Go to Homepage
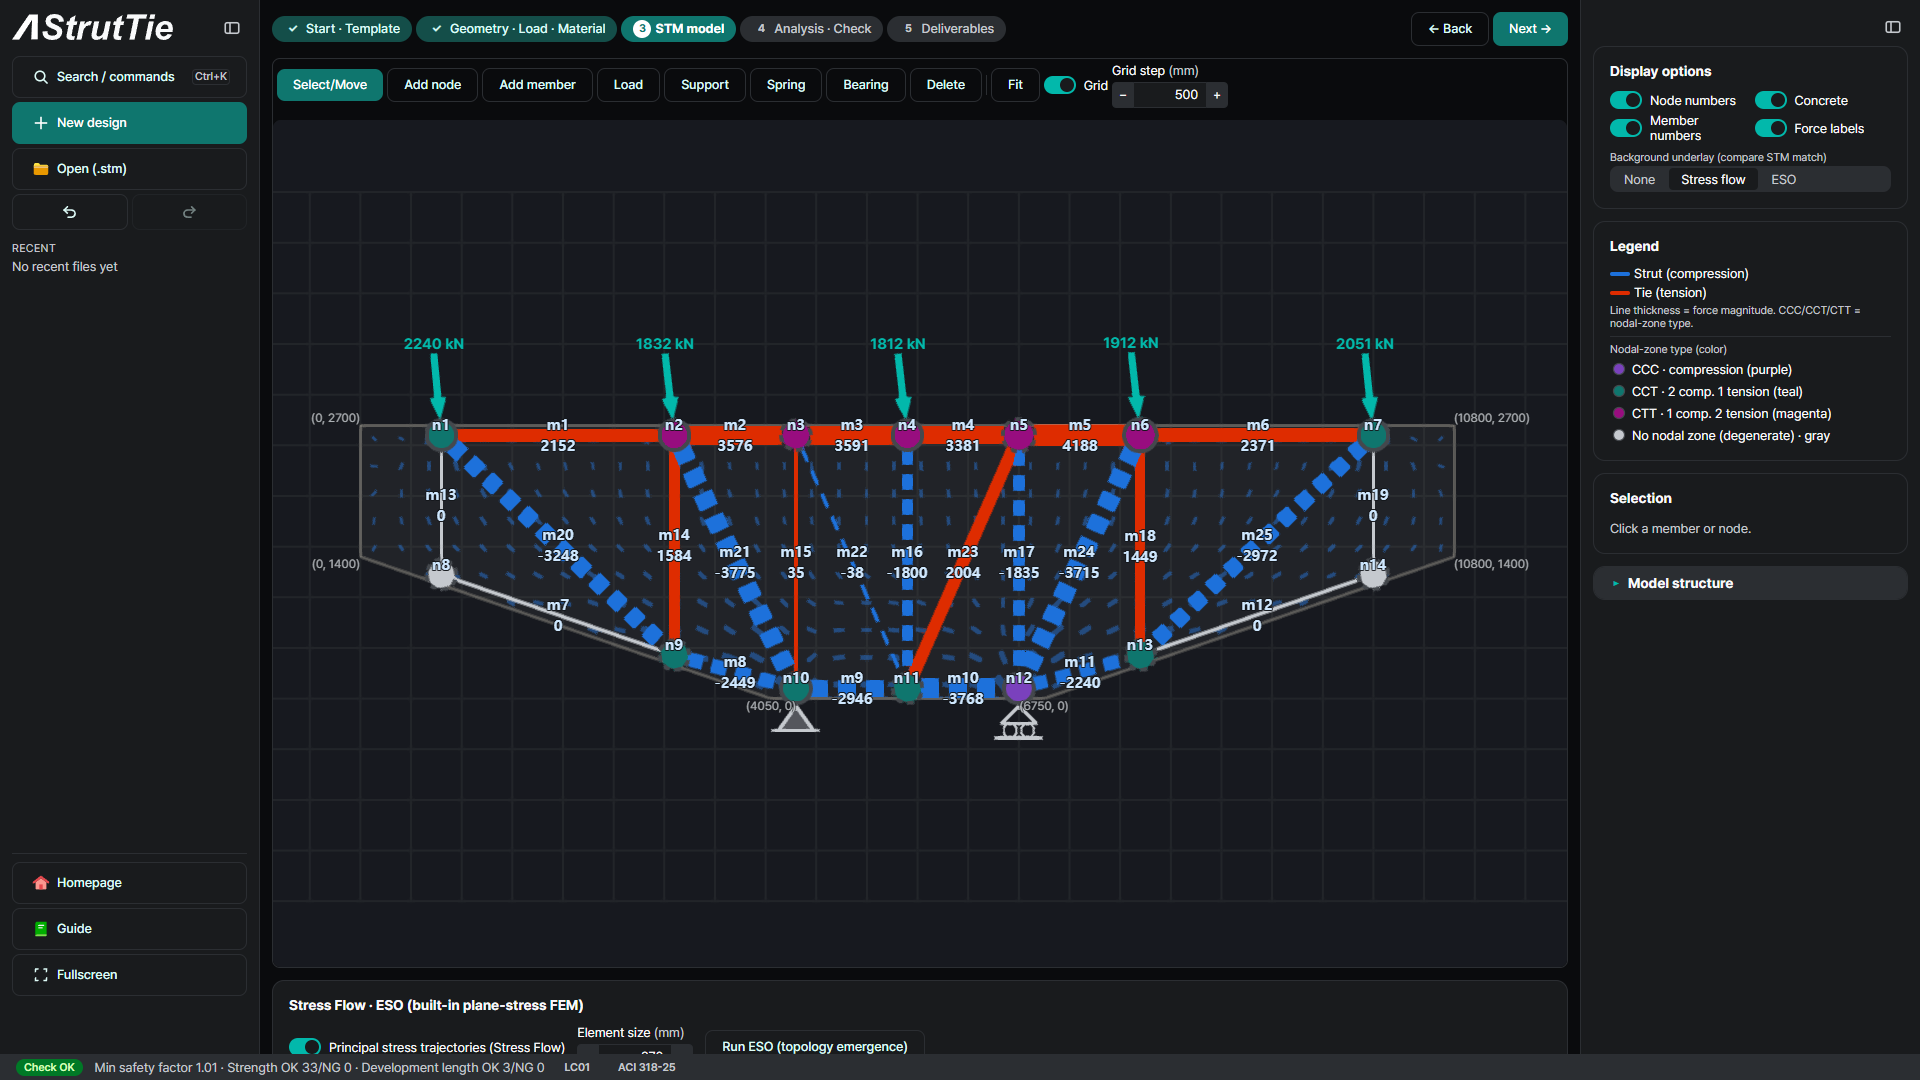This screenshot has height=1080, width=1920. [x=129, y=883]
